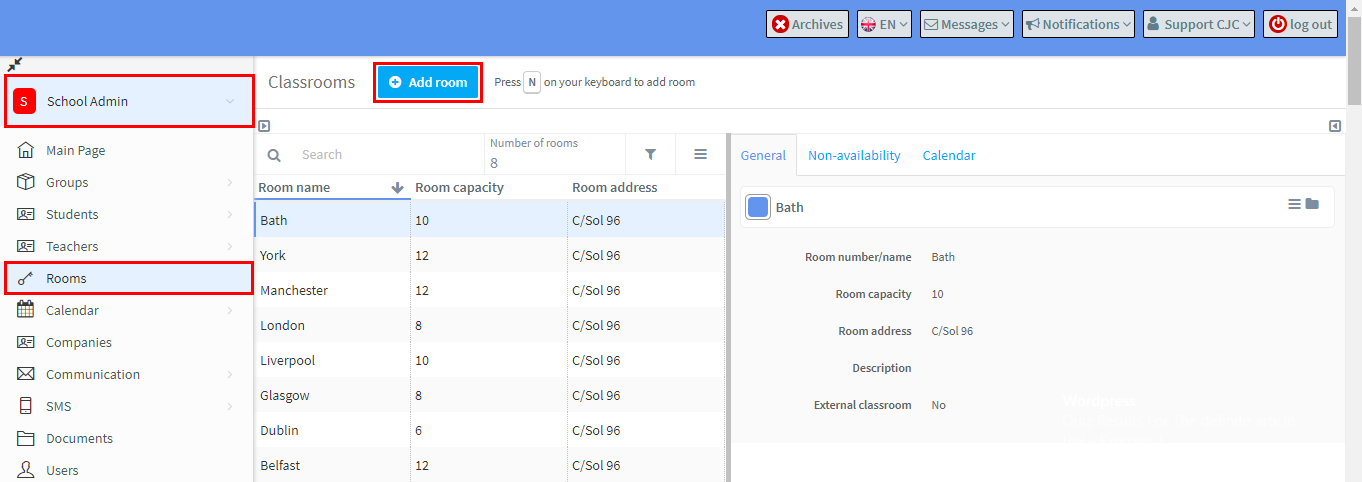Viewport: 1362px width, 482px height.
Task: Open Archives from the top bar
Action: [x=807, y=24]
